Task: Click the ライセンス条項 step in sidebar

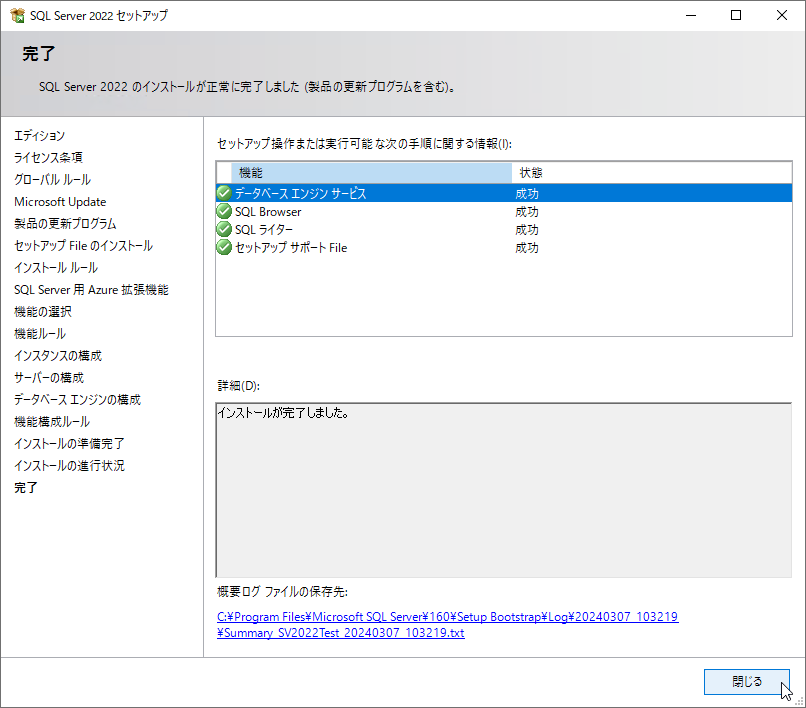Action: (x=48, y=157)
